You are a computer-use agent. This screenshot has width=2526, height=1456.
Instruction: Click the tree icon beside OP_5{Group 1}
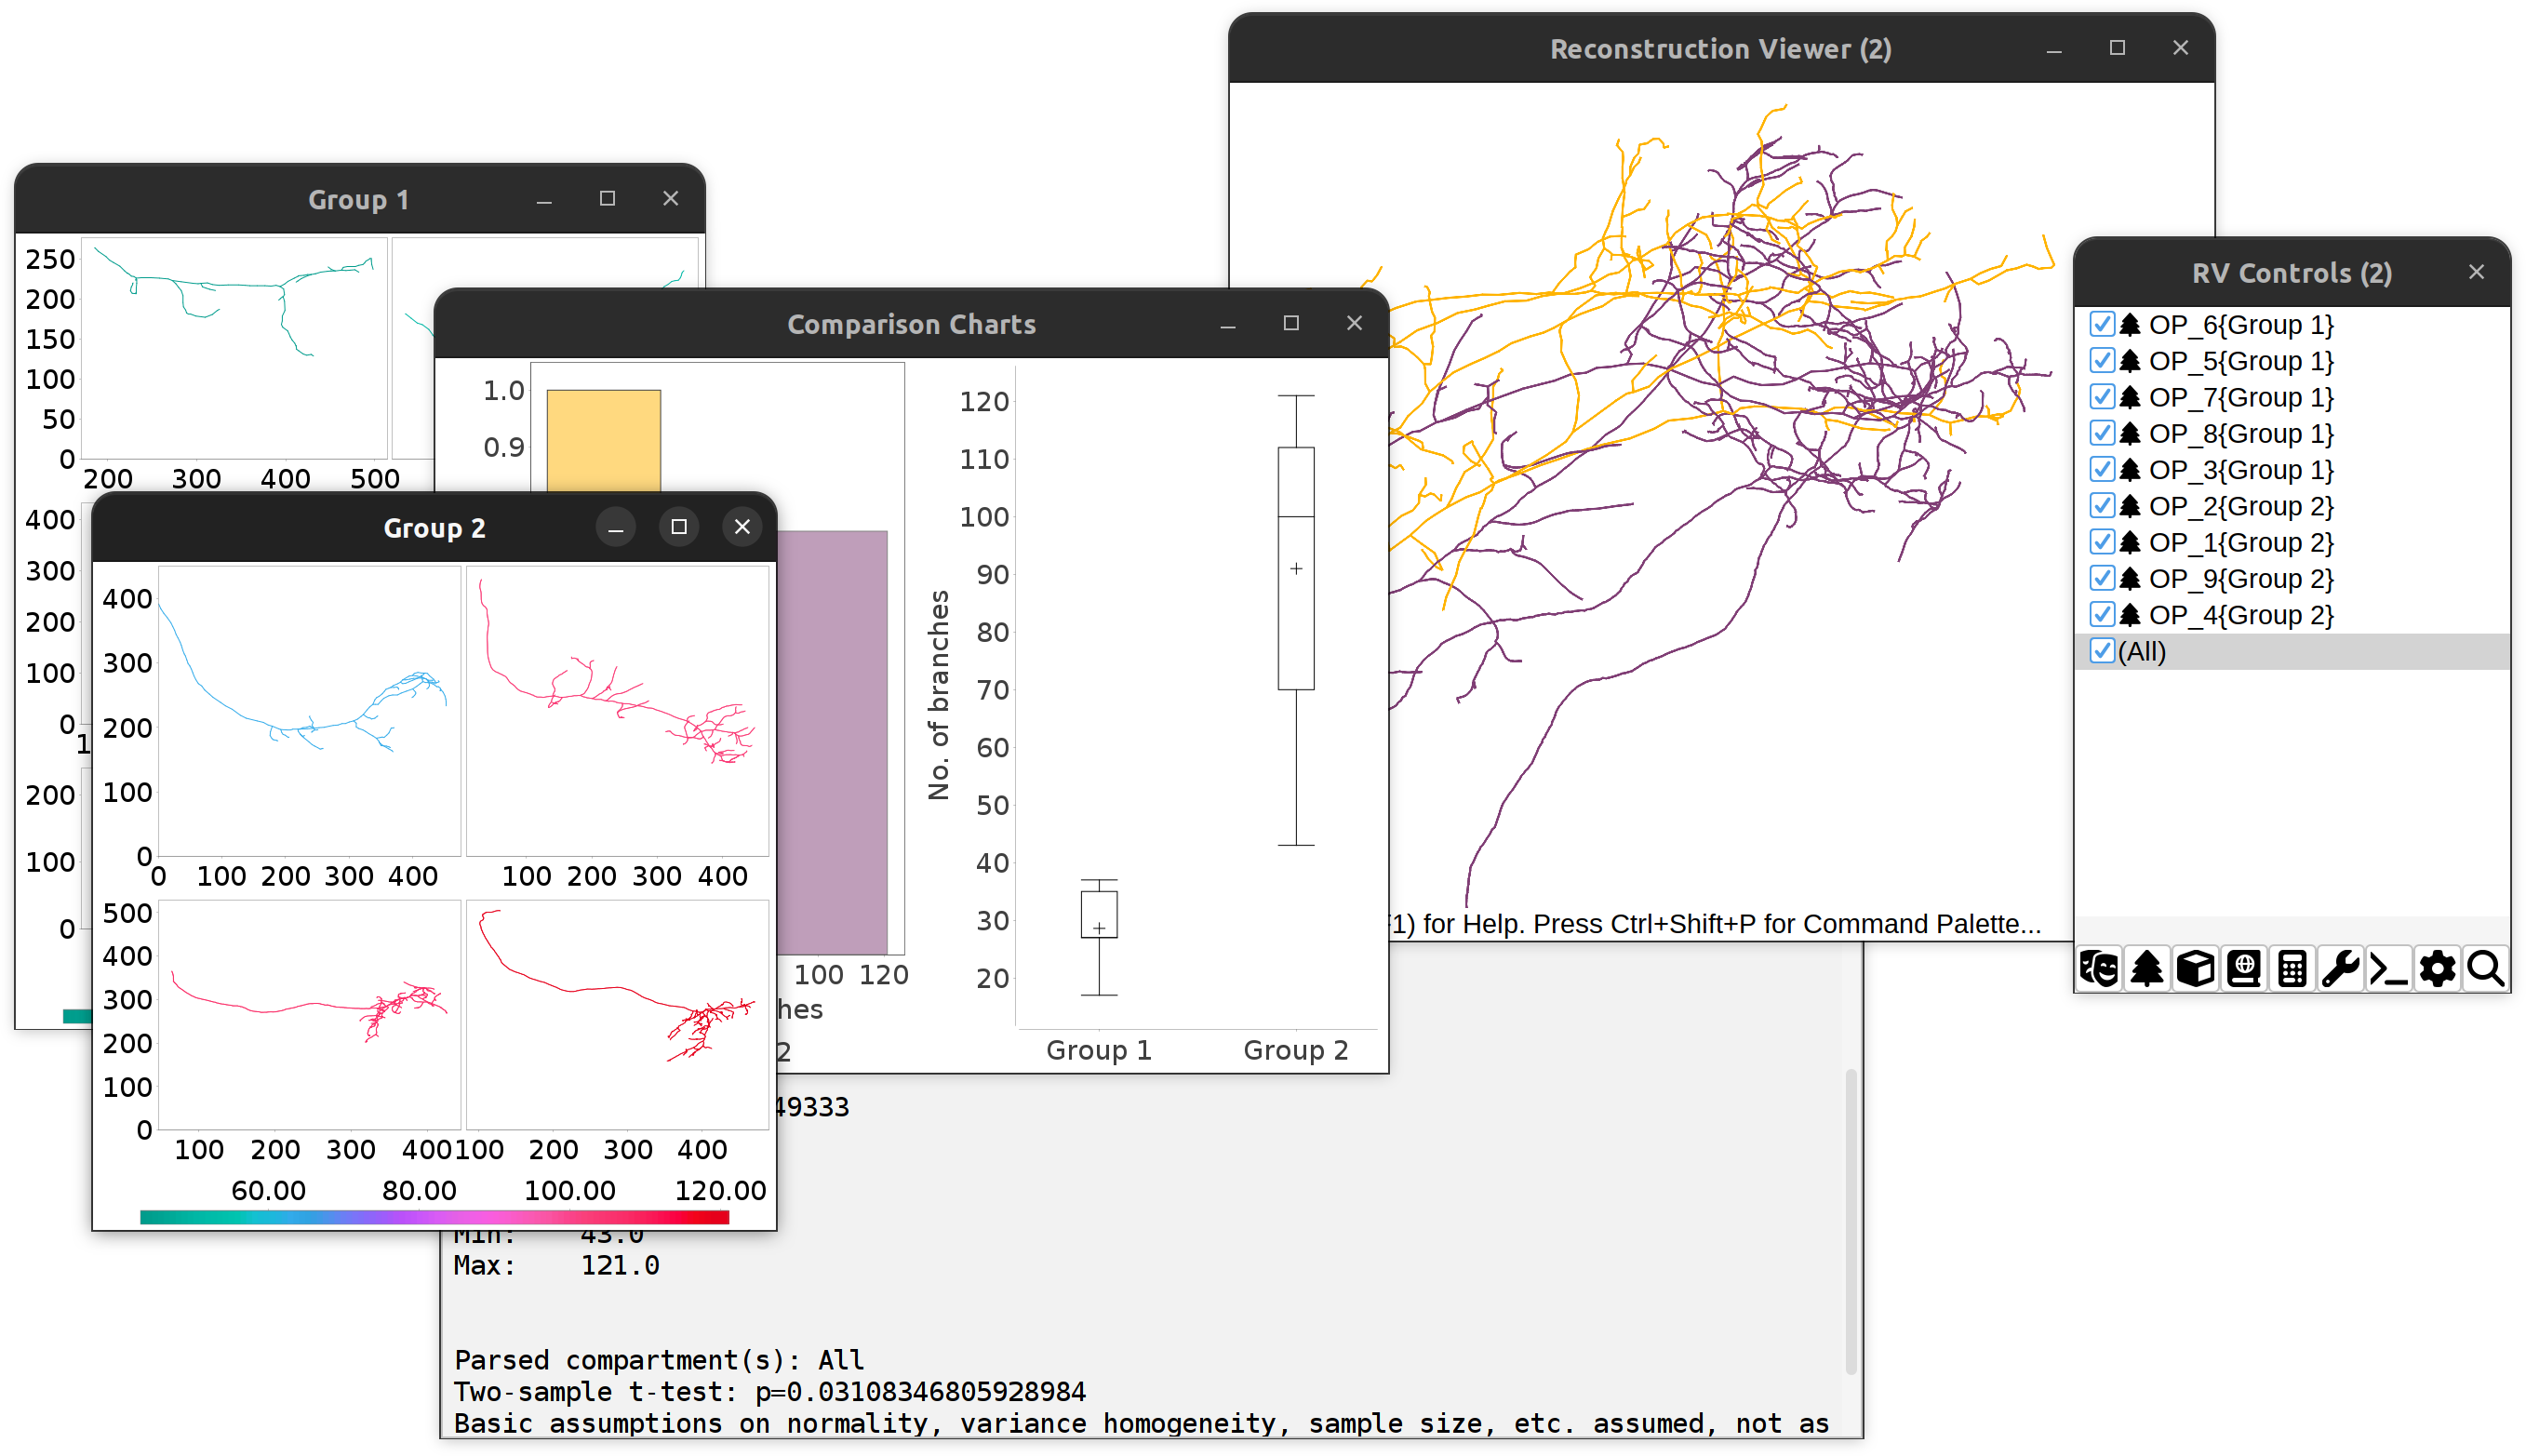pos(2131,361)
